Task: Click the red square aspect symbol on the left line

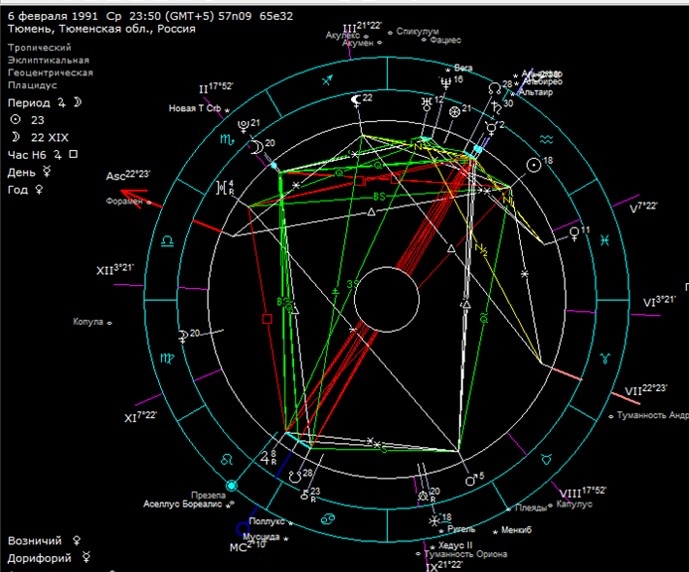Action: pyautogui.click(x=267, y=319)
